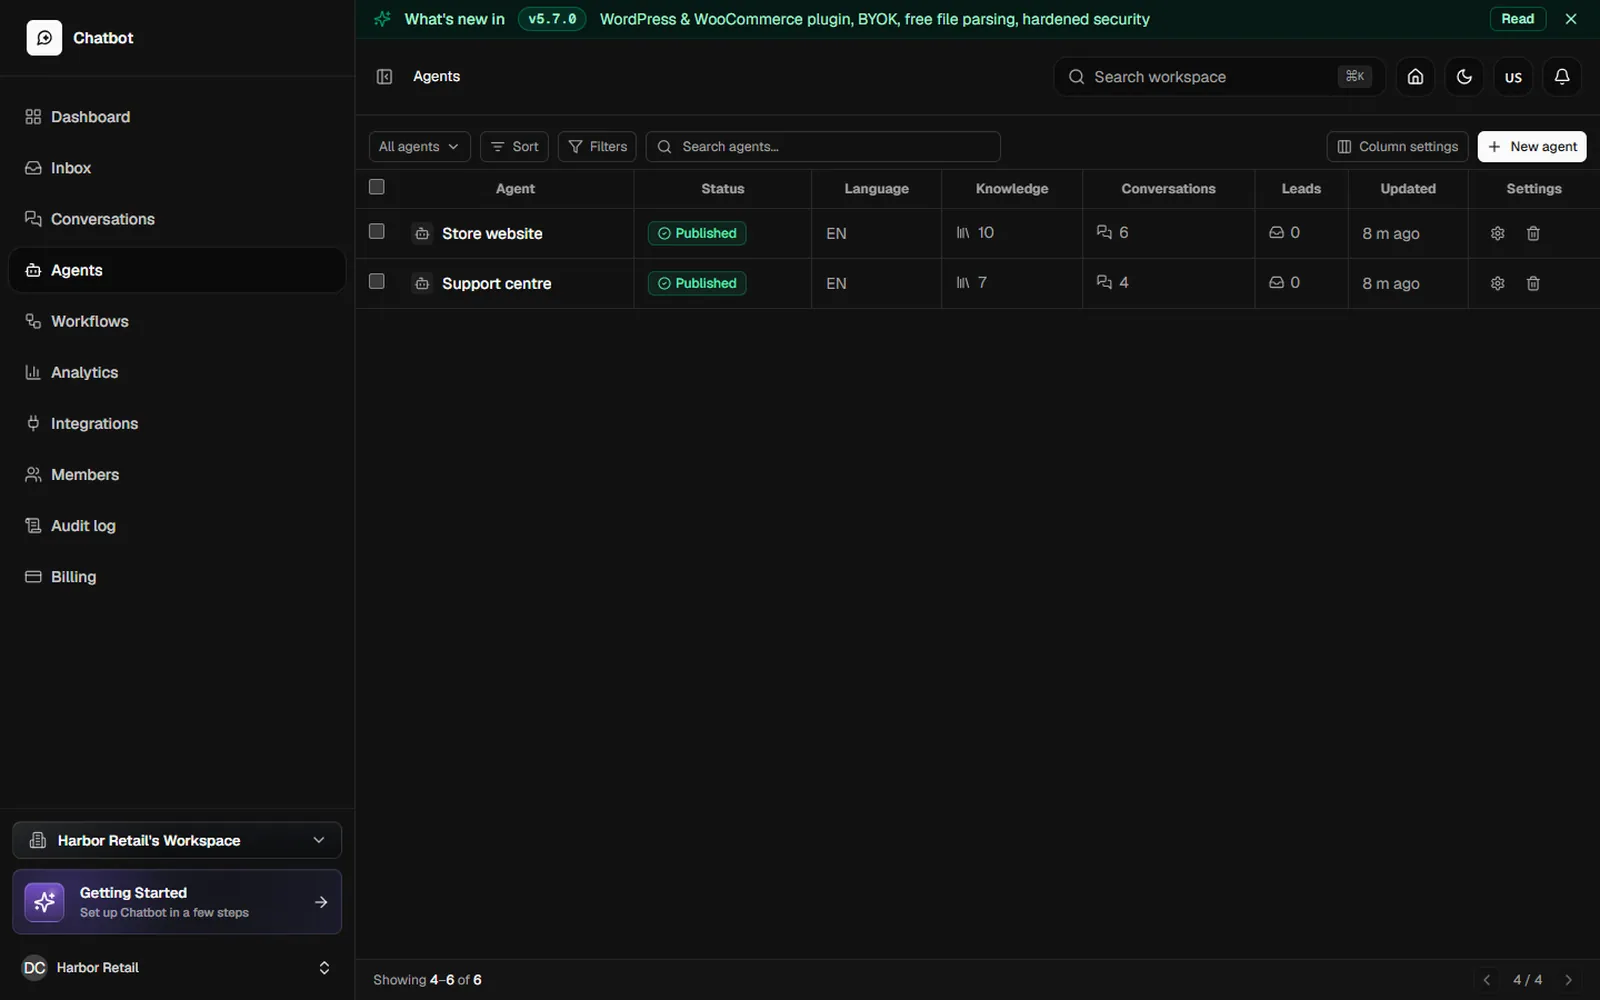Tick the Store website row checkbox
The image size is (1600, 1000).
pos(377,231)
